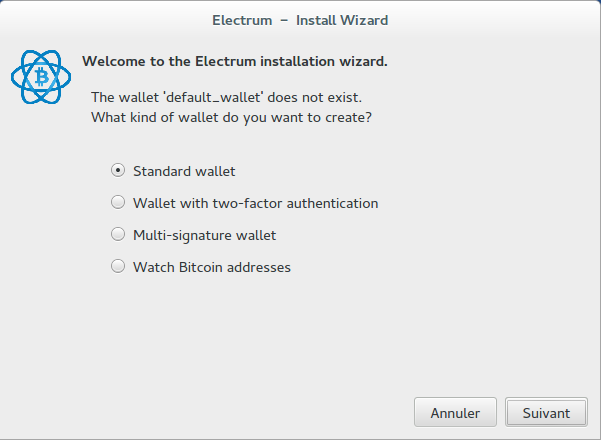Click the Electrum Bitcoin atom logo
Screen dimensions: 601x440
click(38, 76)
